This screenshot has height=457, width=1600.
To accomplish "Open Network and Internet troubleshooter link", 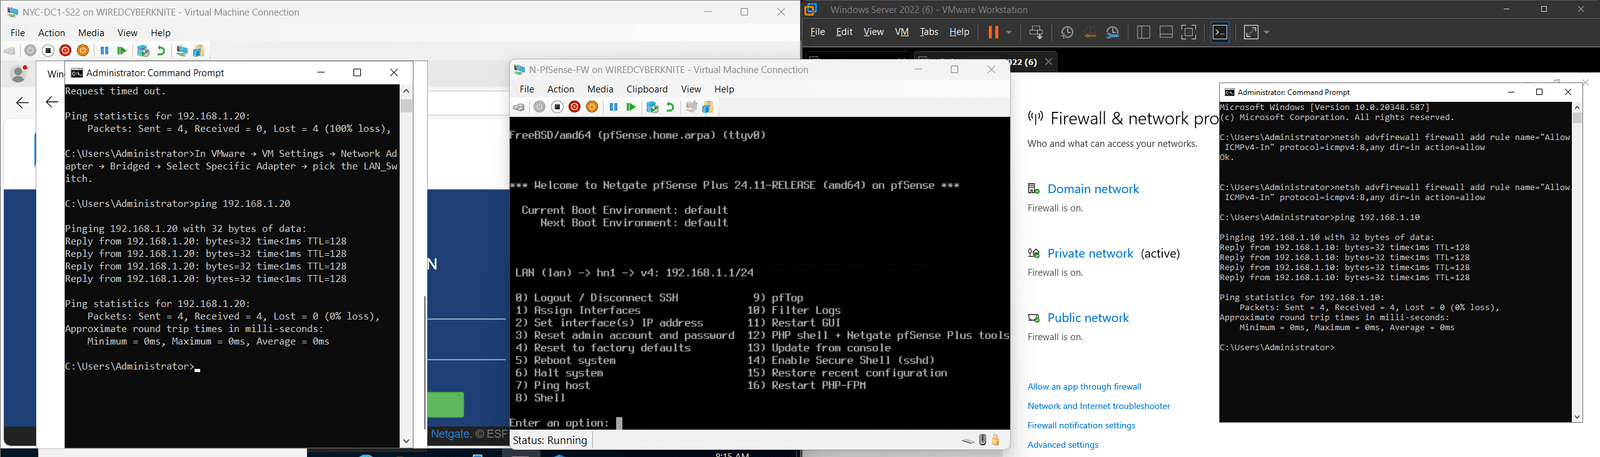I will tap(1098, 406).
